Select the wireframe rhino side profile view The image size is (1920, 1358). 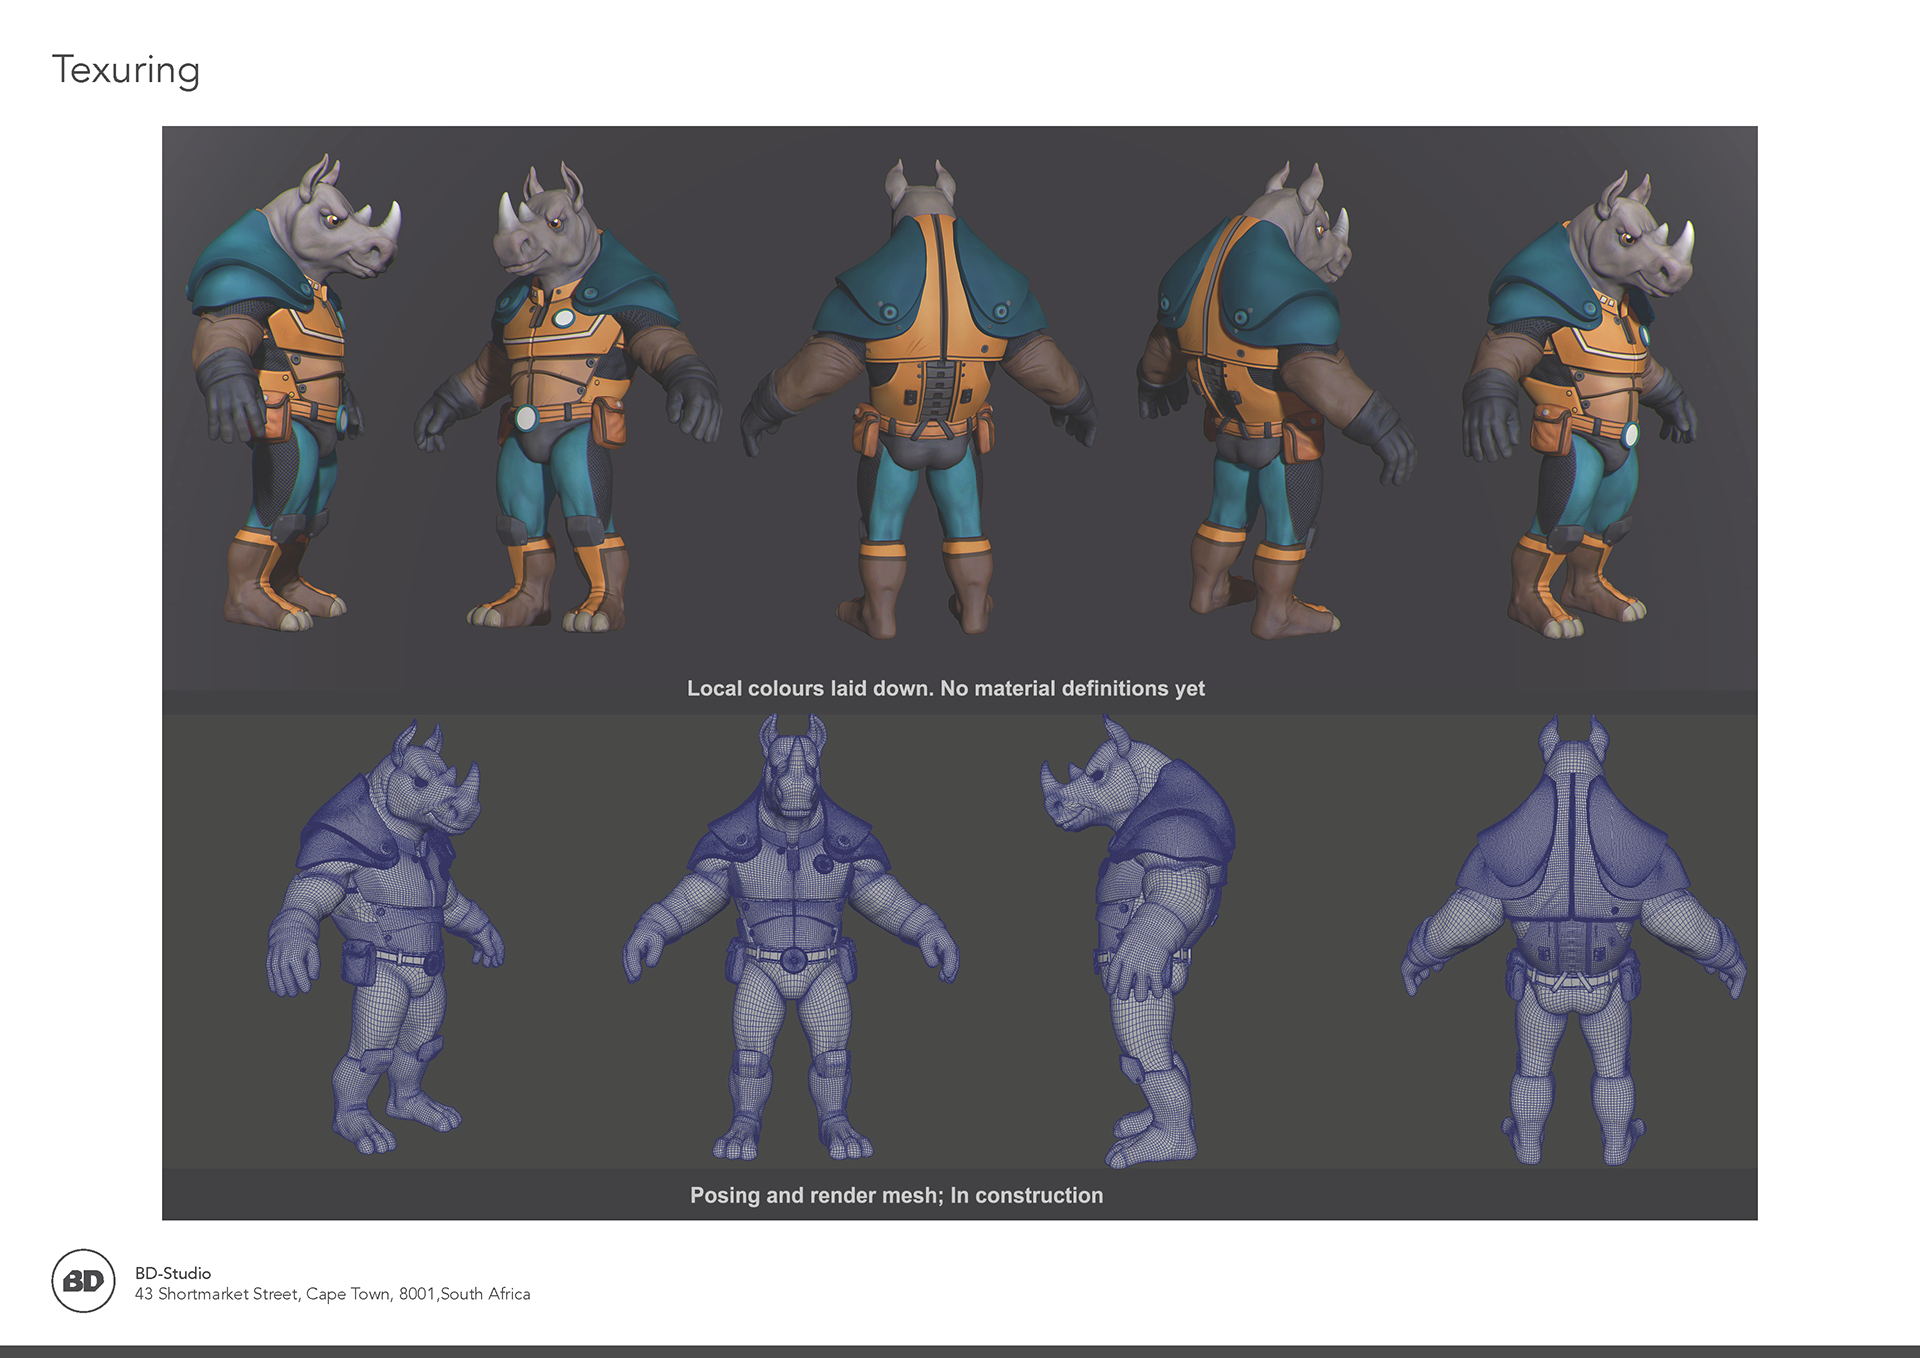click(1138, 940)
